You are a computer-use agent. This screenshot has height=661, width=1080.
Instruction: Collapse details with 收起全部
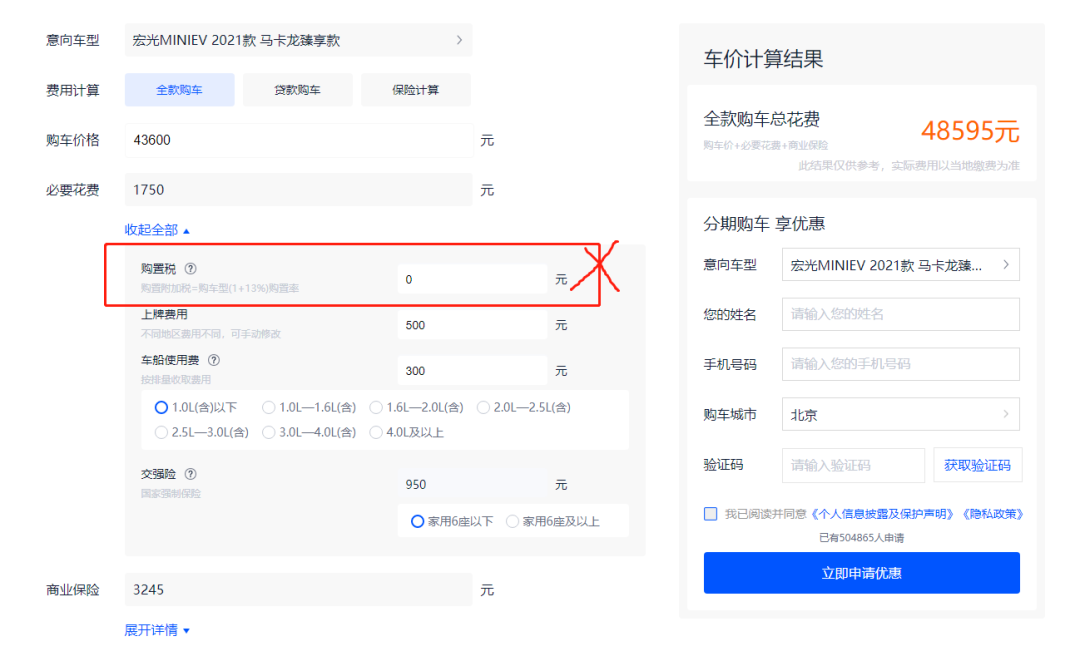[x=157, y=230]
